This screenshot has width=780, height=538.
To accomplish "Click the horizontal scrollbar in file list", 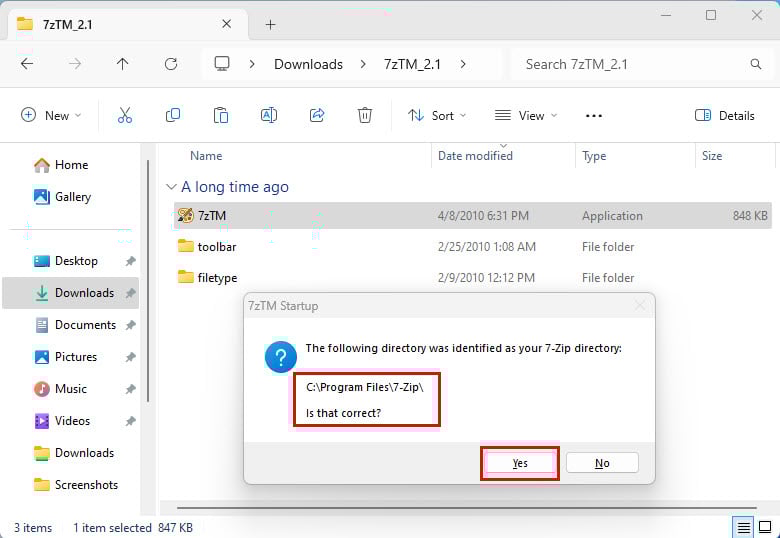I will coord(467,508).
